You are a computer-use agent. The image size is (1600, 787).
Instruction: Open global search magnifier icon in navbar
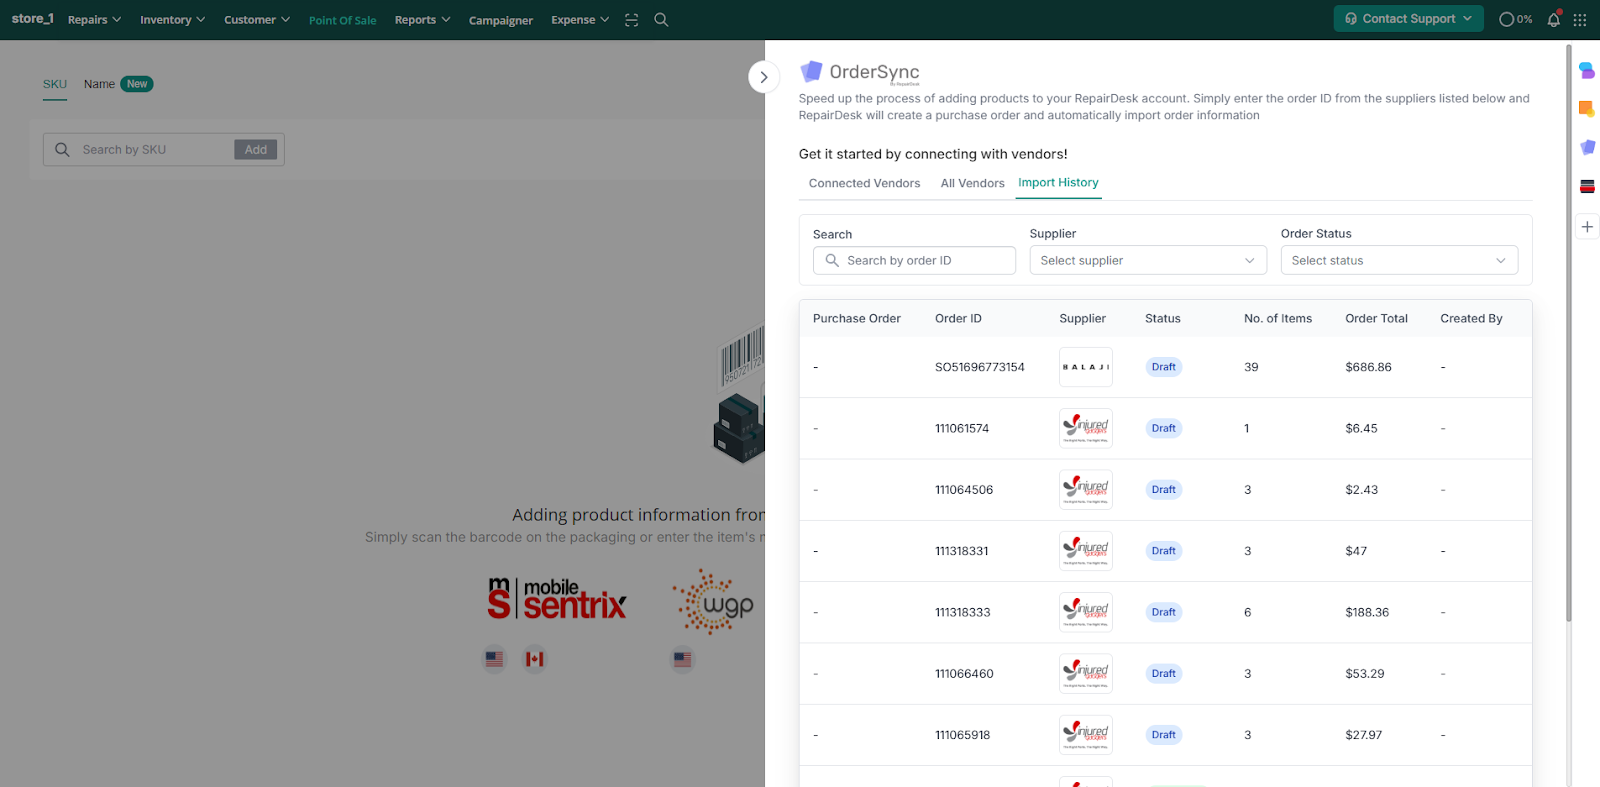[x=661, y=20]
